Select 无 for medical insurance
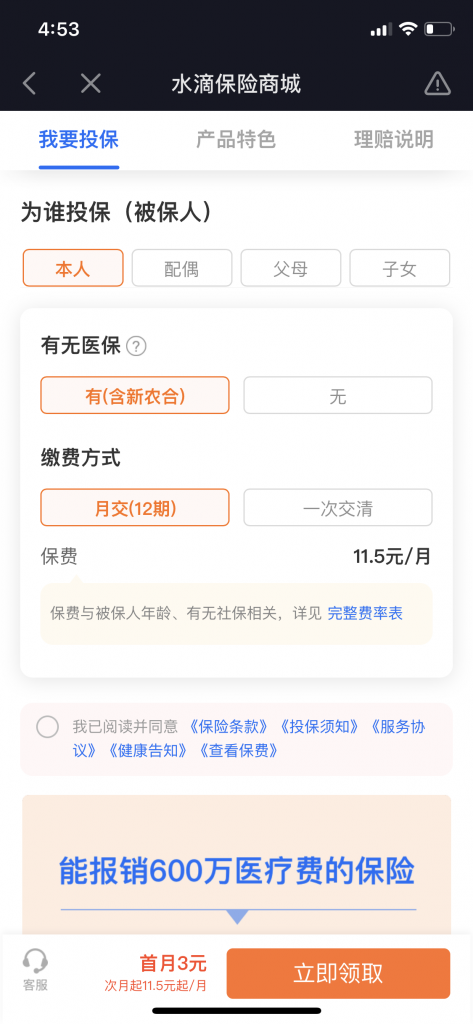Viewport: 473px width, 1024px height. pos(338,395)
